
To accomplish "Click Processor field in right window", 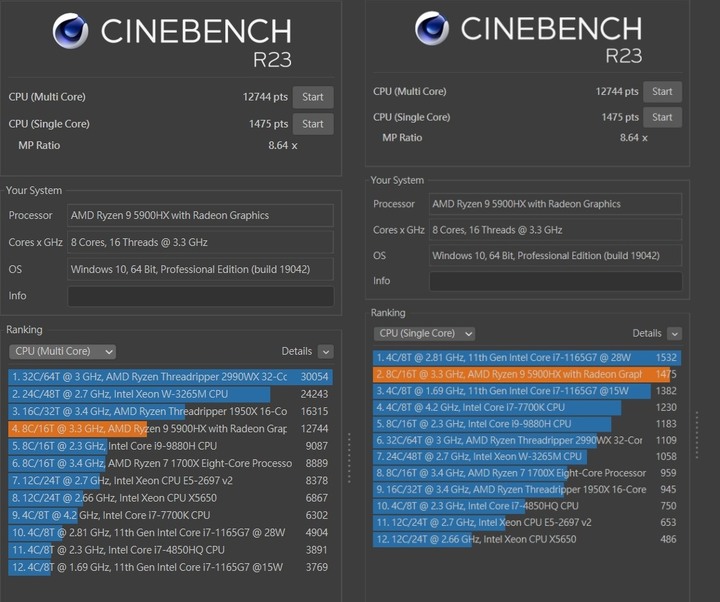I will coord(556,204).
